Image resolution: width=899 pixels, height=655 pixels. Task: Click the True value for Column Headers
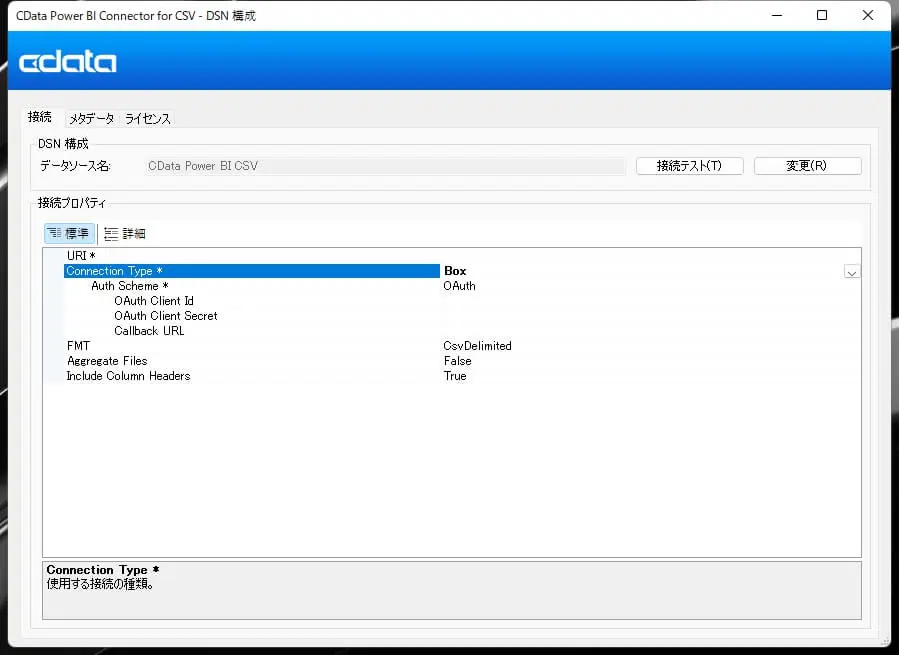click(x=650, y=376)
